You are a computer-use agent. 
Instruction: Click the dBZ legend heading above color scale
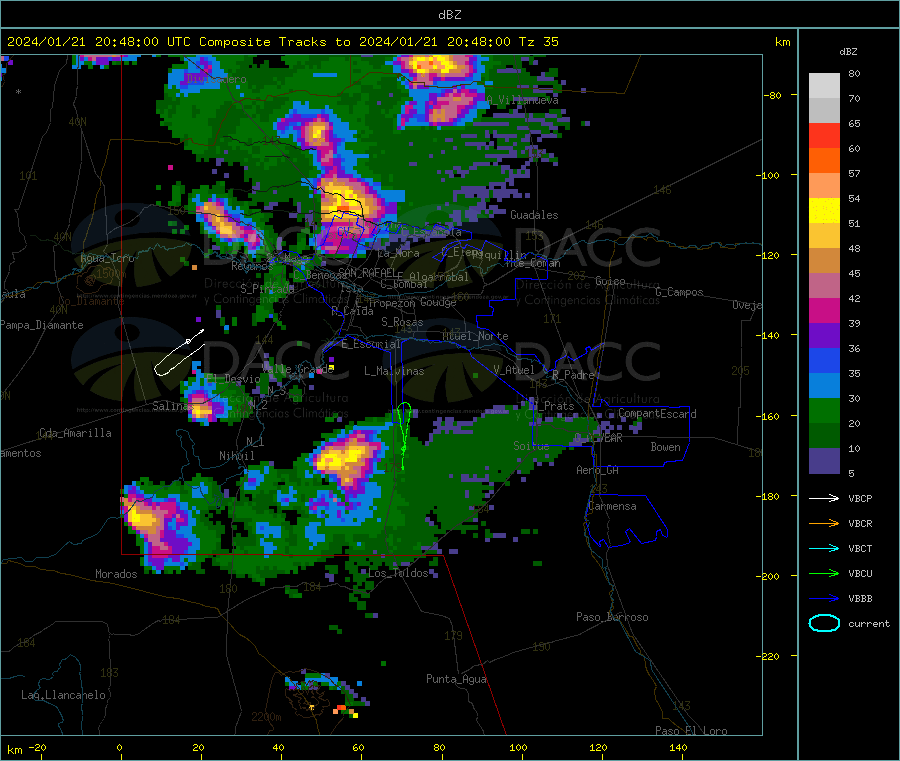pyautogui.click(x=848, y=52)
